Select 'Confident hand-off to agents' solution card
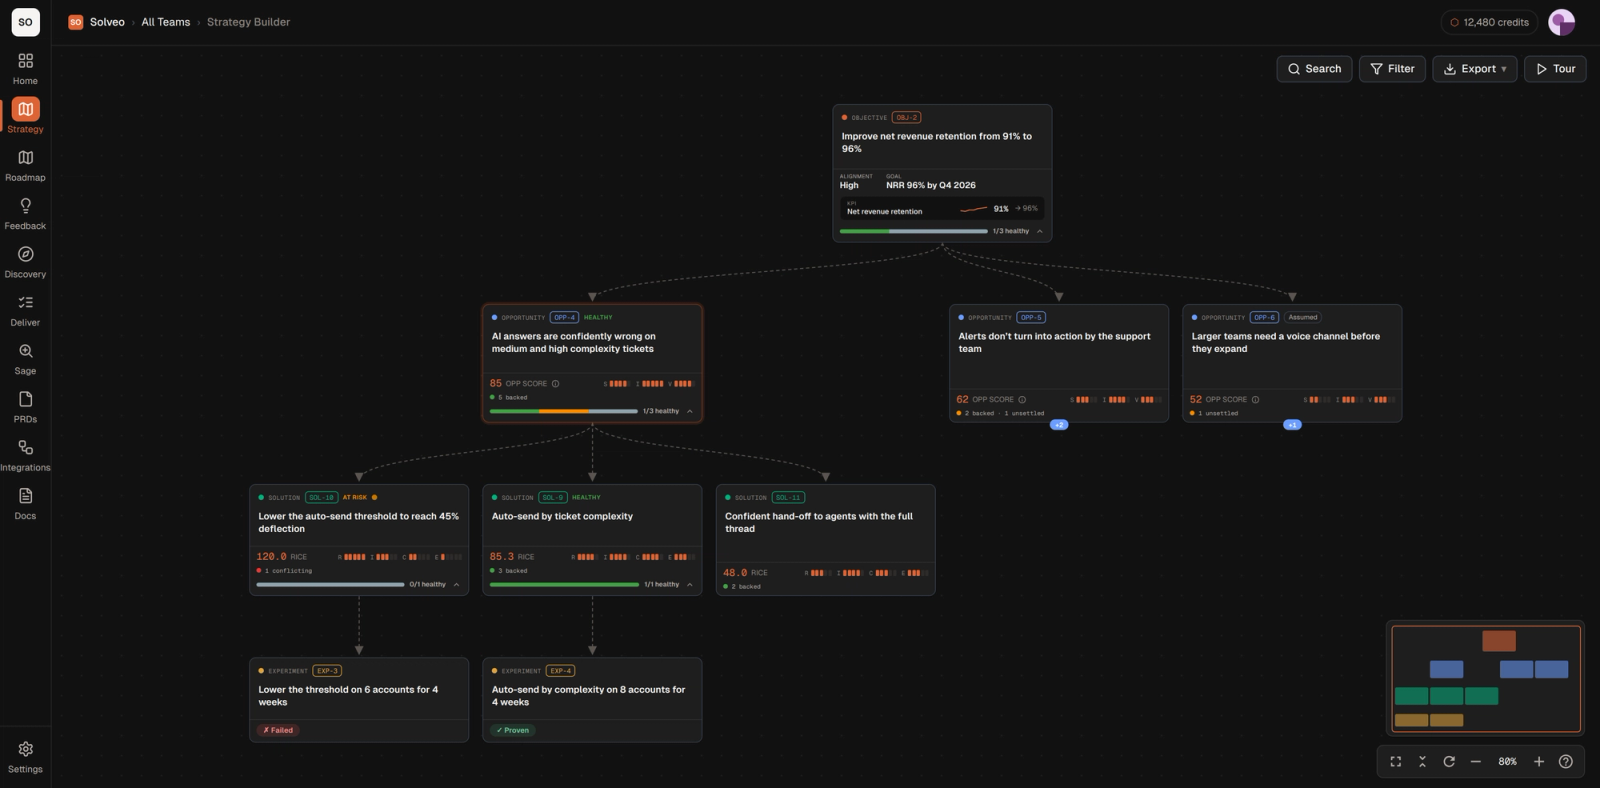Viewport: 1600px width, 788px height. coord(826,540)
